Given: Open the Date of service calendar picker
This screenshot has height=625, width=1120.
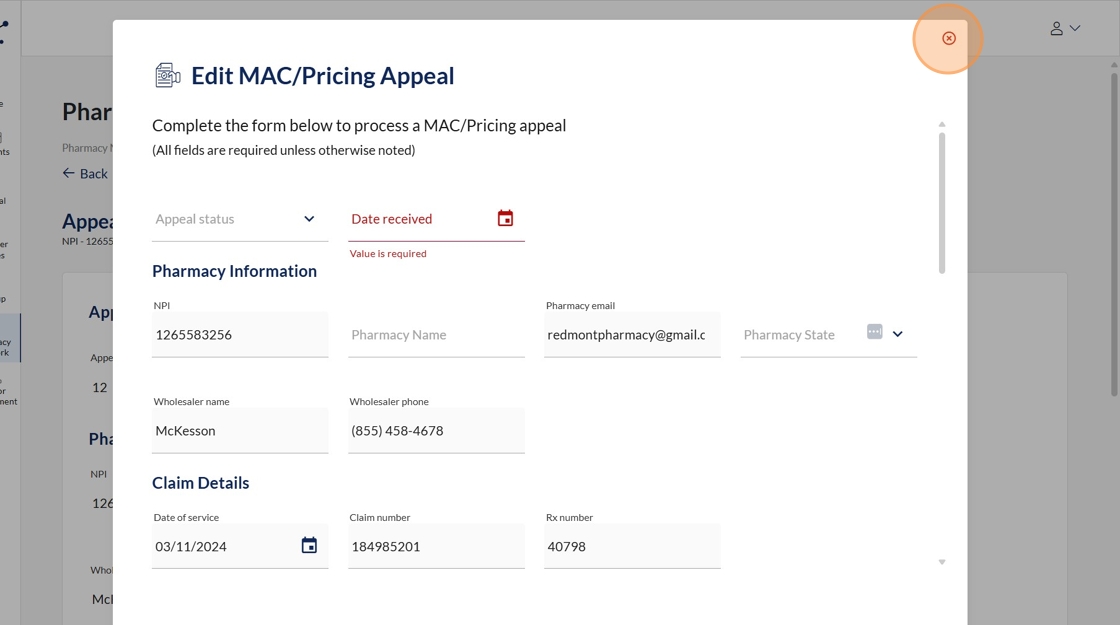Looking at the screenshot, I should [309, 545].
